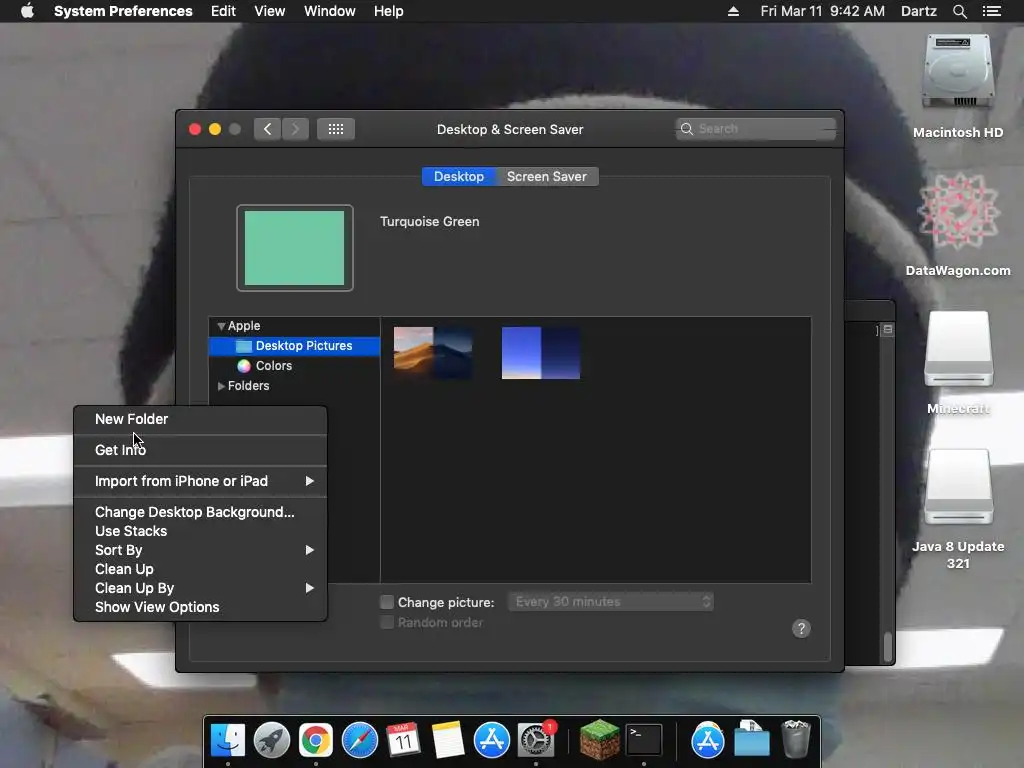Click the eject icon in menu bar
The width and height of the screenshot is (1024, 768).
click(x=733, y=11)
